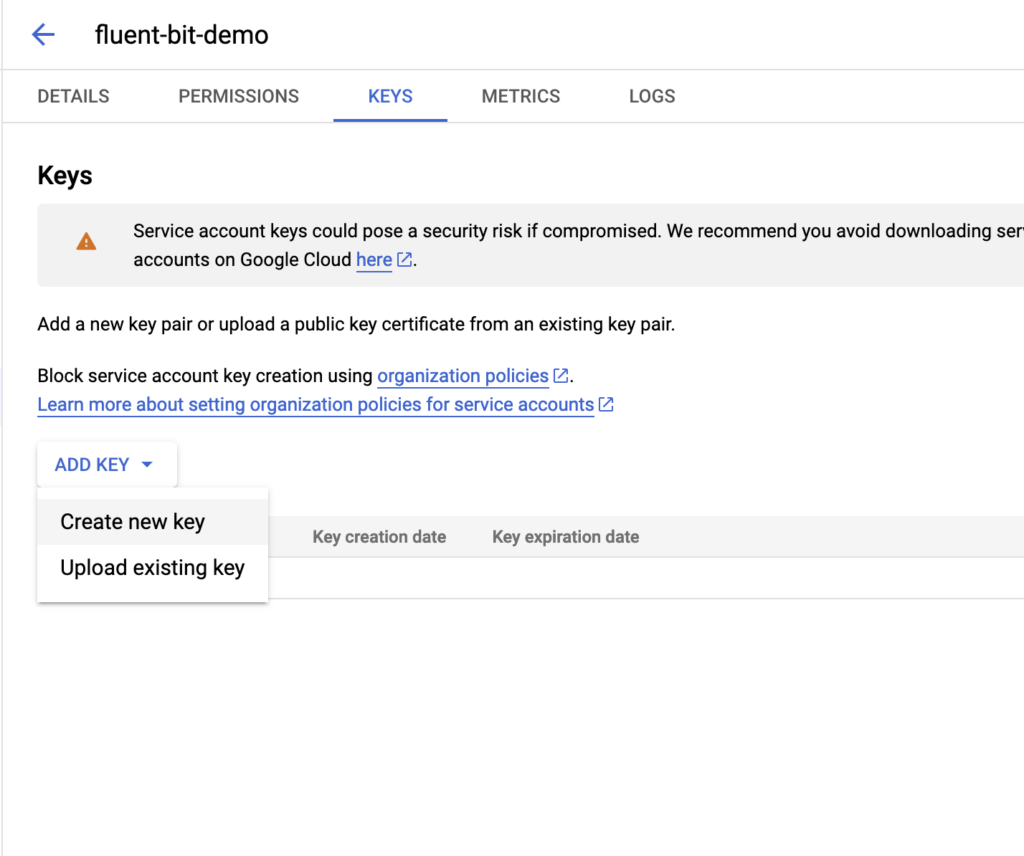
Task: Click the back arrow beside fluent-bit-demo
Action: tap(43, 35)
